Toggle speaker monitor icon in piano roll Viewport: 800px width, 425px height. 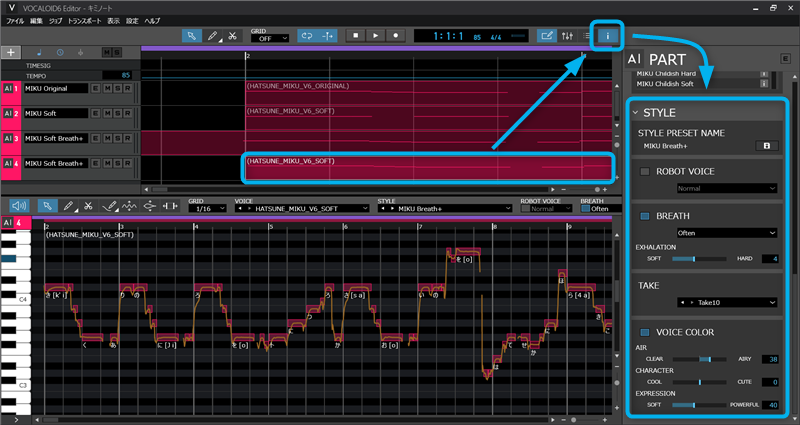[19, 206]
